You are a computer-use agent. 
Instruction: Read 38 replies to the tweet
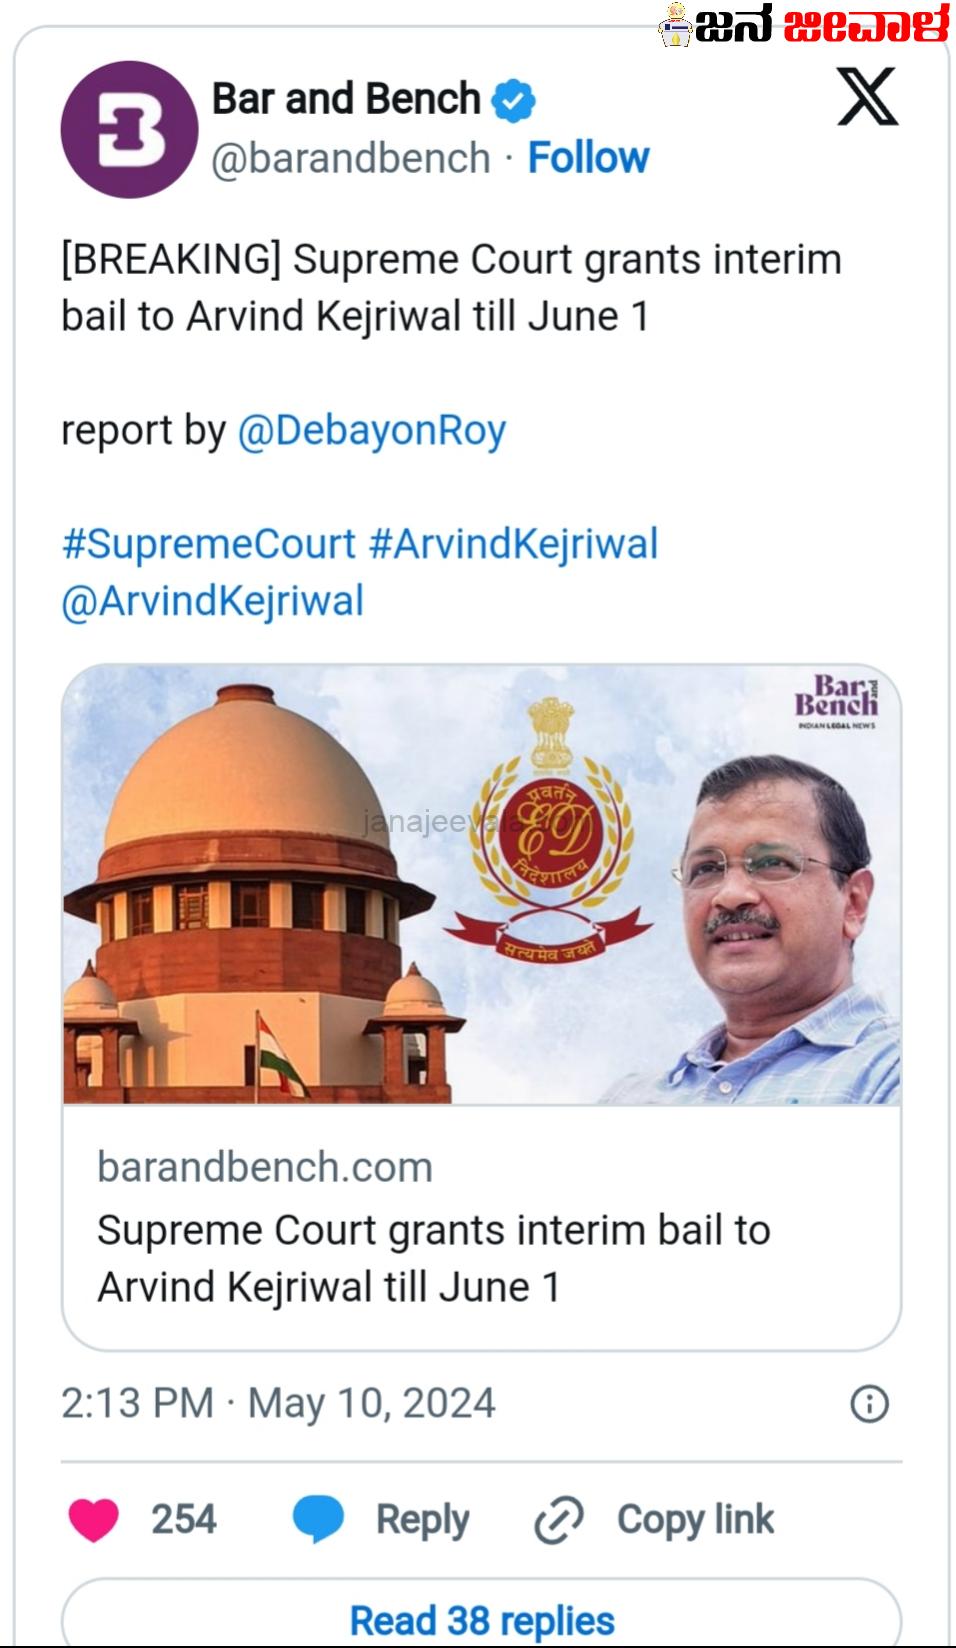(481, 1619)
